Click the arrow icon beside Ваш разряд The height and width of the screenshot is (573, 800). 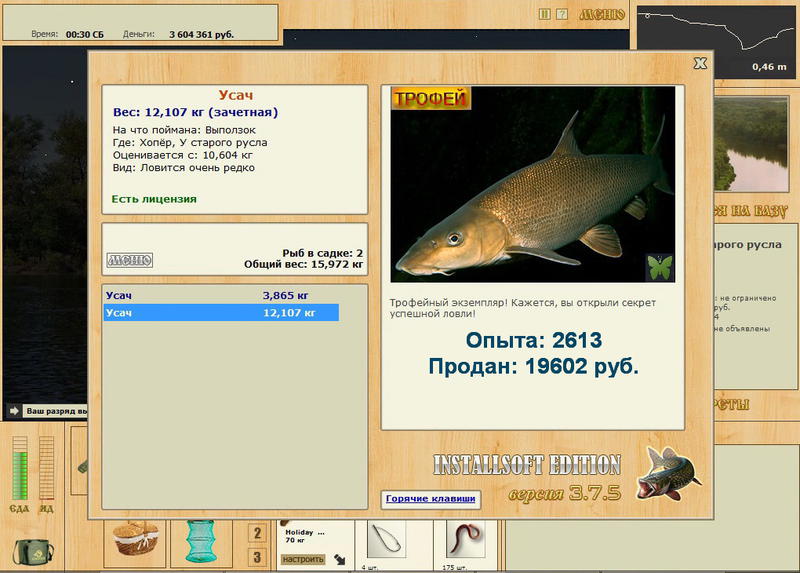point(14,411)
